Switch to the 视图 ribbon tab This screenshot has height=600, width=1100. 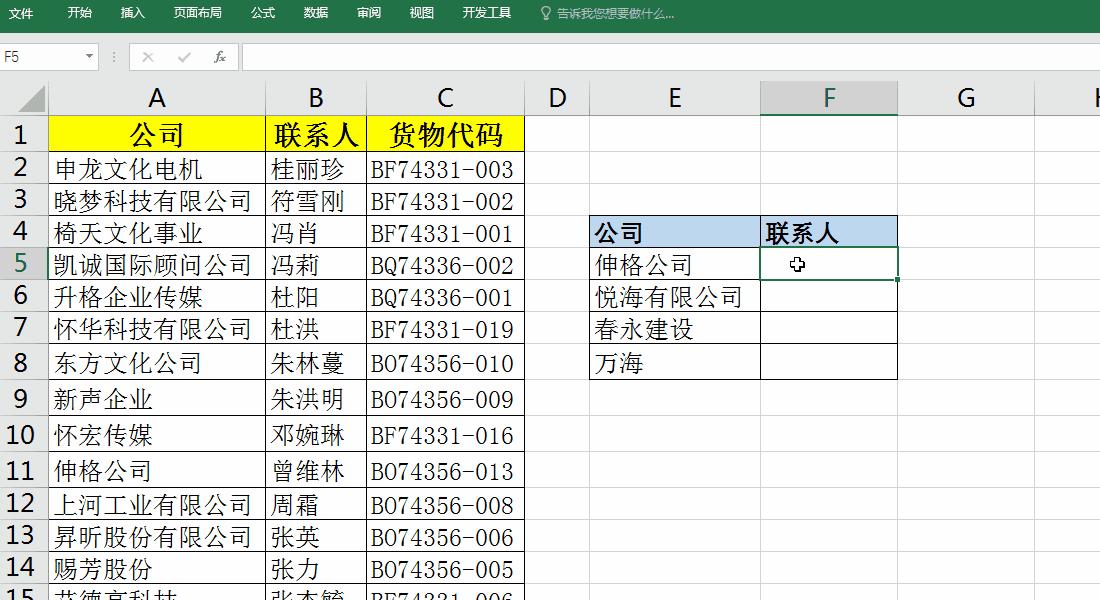tap(421, 14)
